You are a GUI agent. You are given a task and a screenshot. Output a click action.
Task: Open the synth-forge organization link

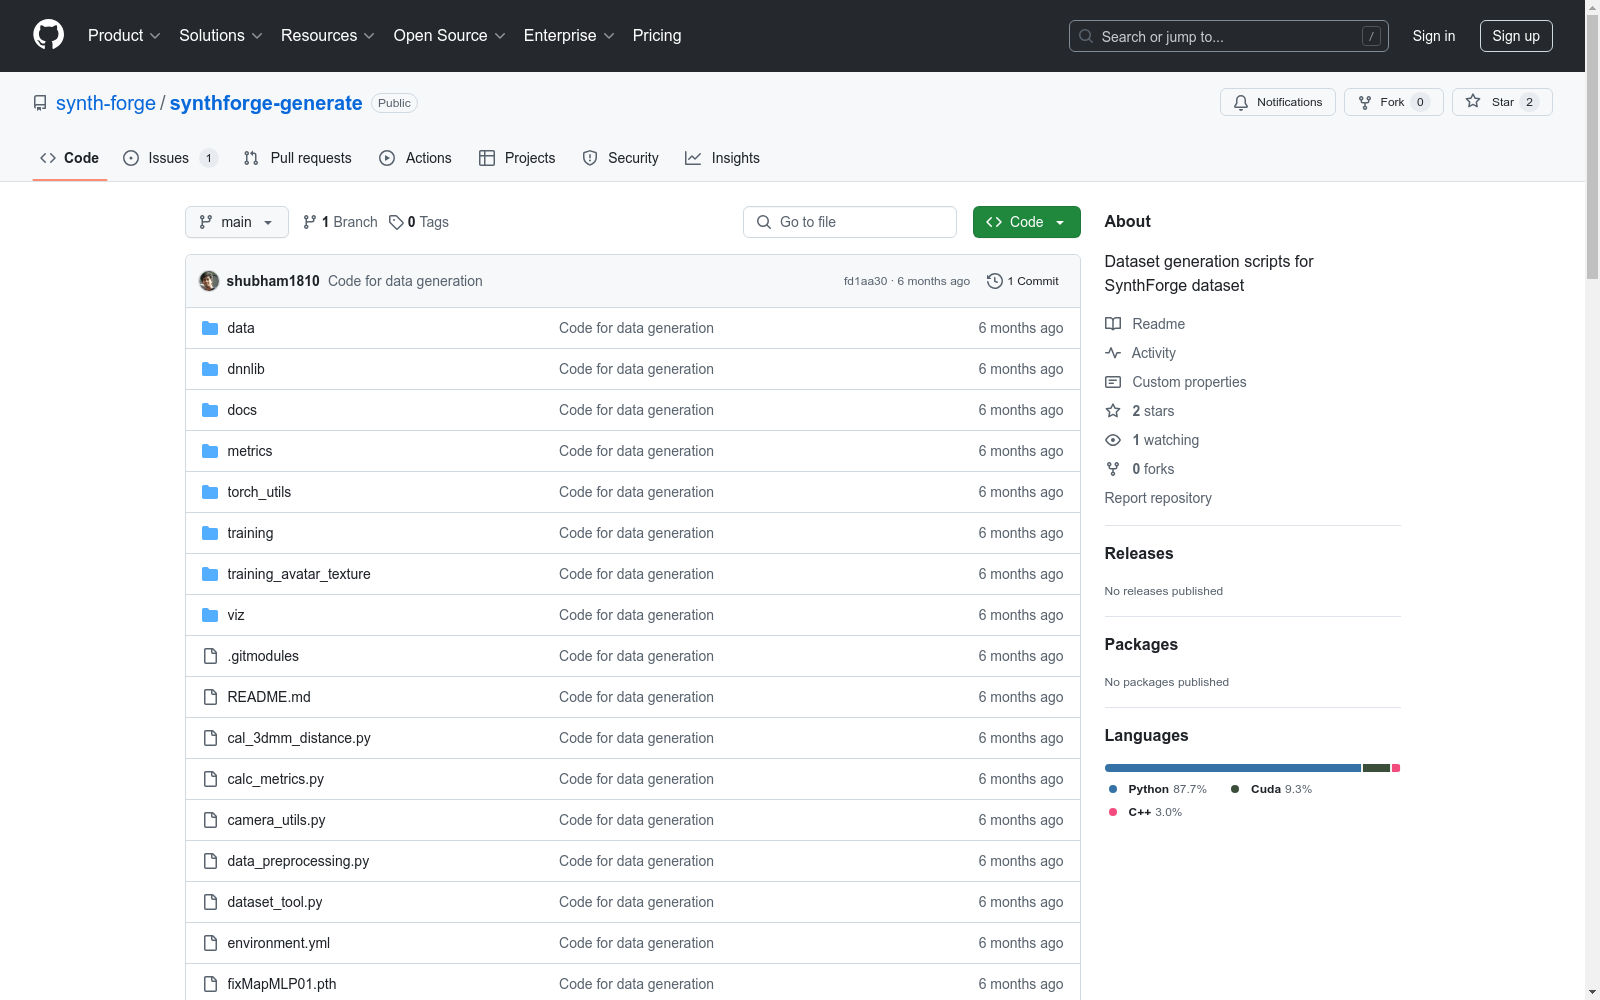click(106, 103)
